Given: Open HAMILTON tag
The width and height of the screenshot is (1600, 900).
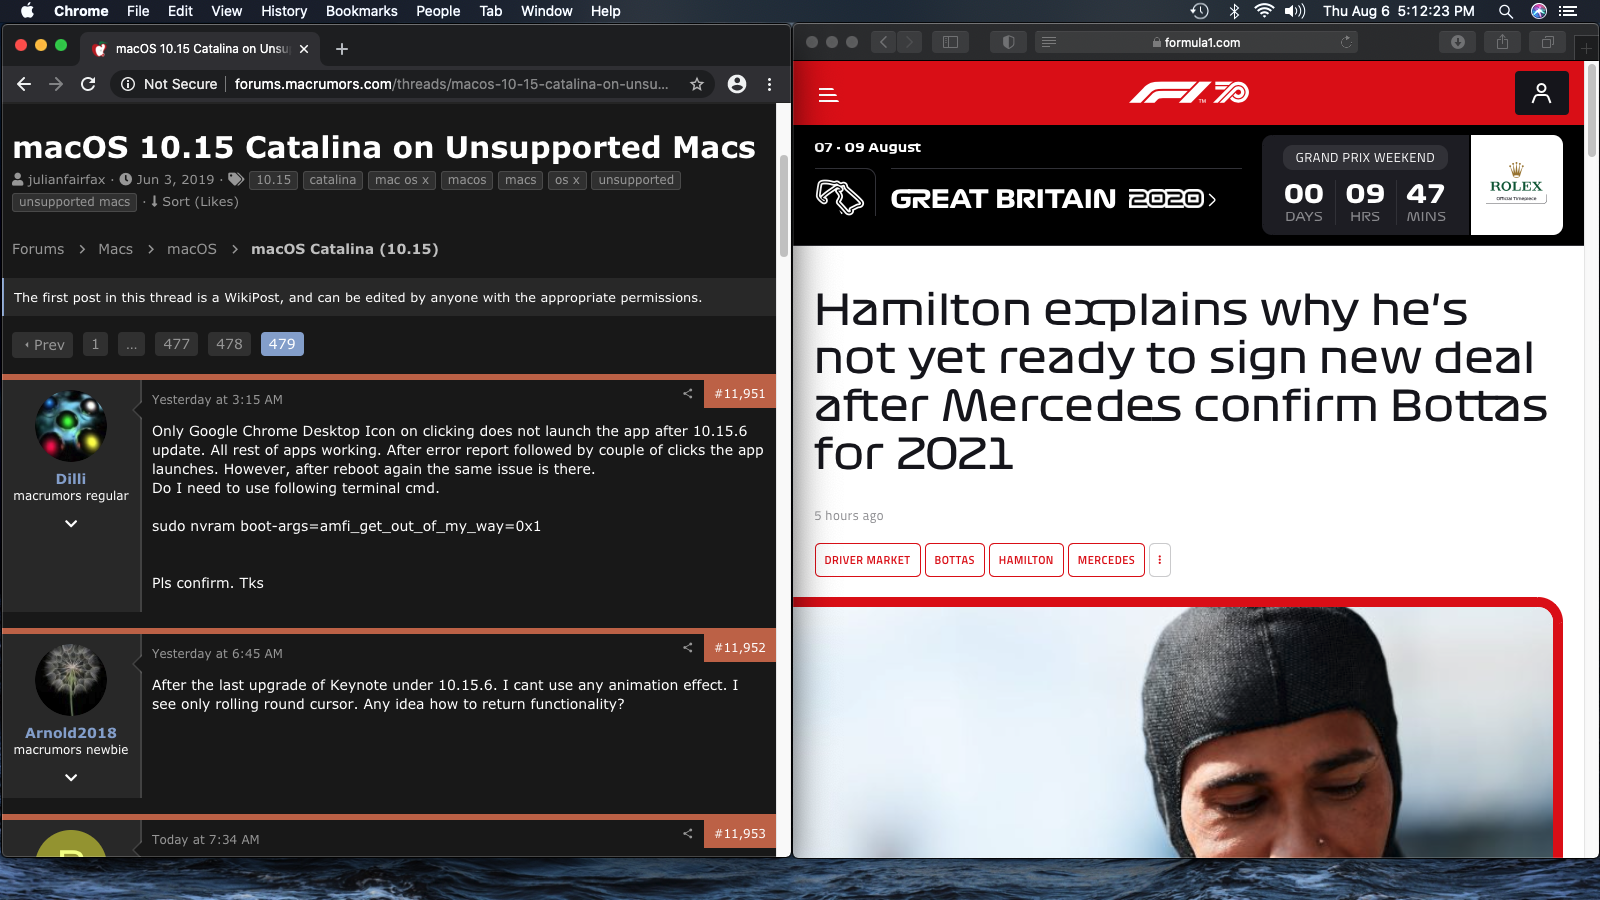Looking at the screenshot, I should coord(1026,560).
